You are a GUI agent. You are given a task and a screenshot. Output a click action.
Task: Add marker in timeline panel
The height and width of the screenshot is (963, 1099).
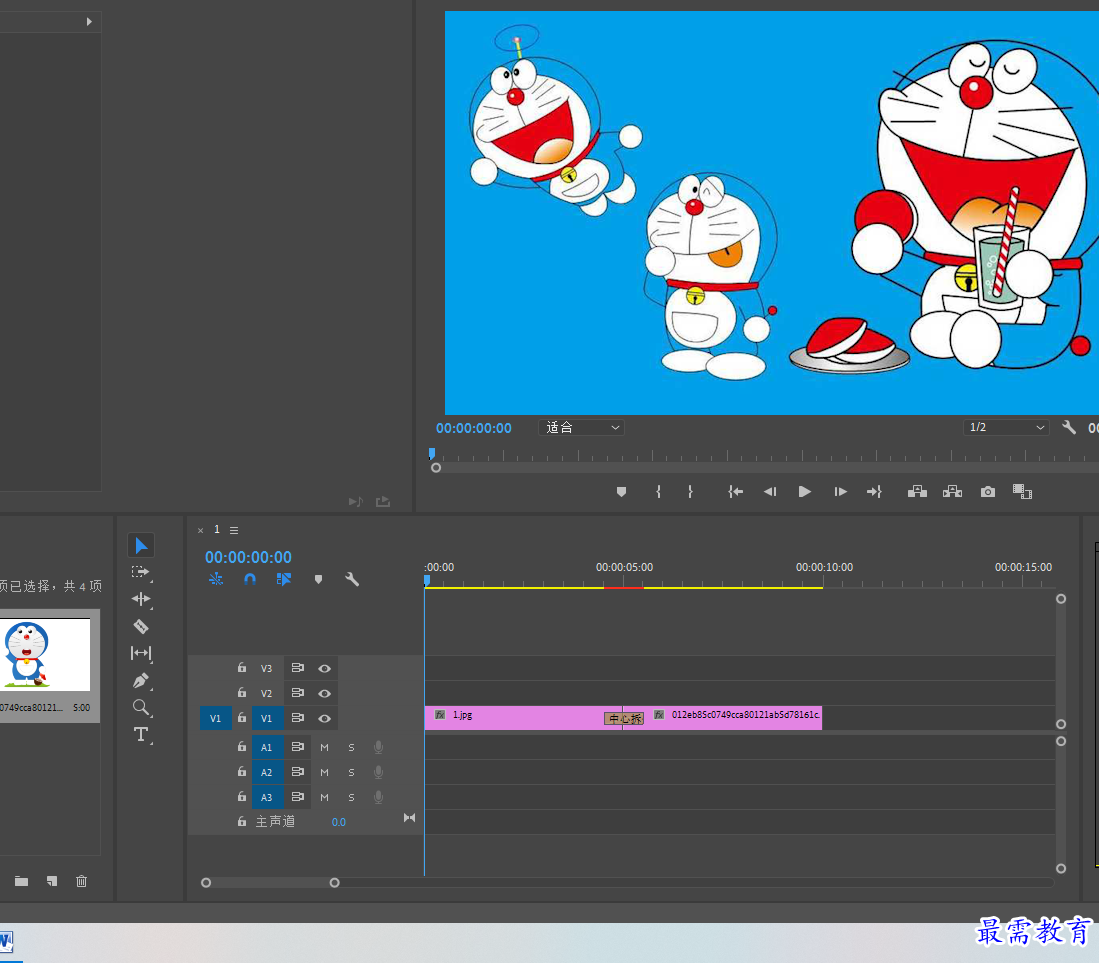(318, 580)
